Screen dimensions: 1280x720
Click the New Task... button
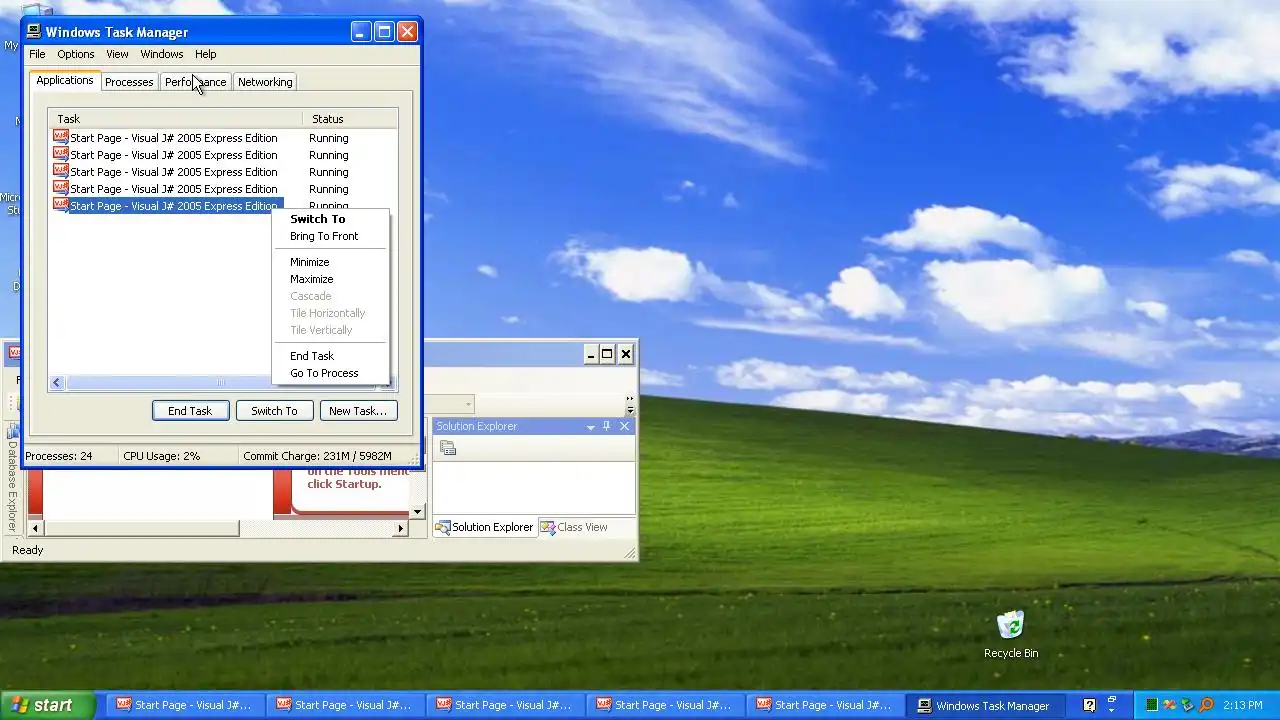[x=358, y=411]
